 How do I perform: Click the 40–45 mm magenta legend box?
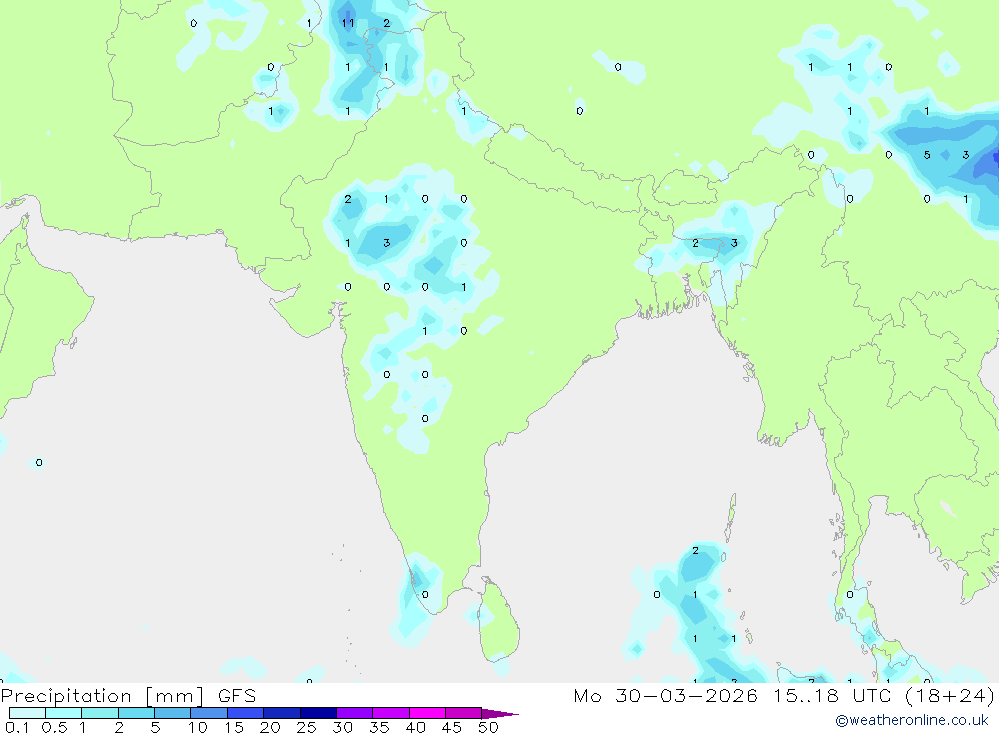(427, 713)
